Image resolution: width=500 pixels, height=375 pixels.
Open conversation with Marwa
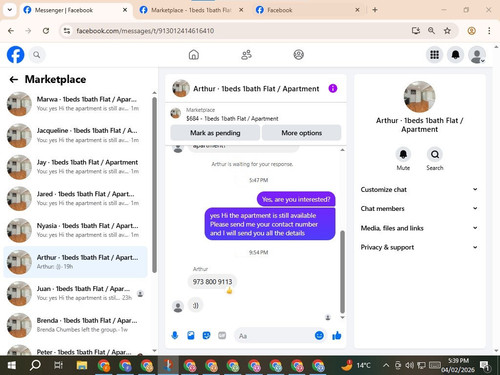75,104
